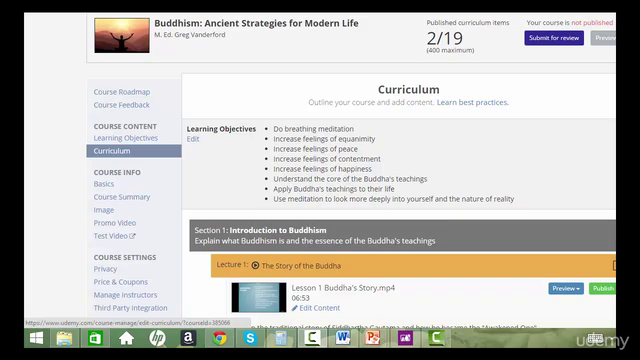Click 'Increase feelings of happiness' objective
Viewport: 640px width, 360px height.
tap(322, 169)
